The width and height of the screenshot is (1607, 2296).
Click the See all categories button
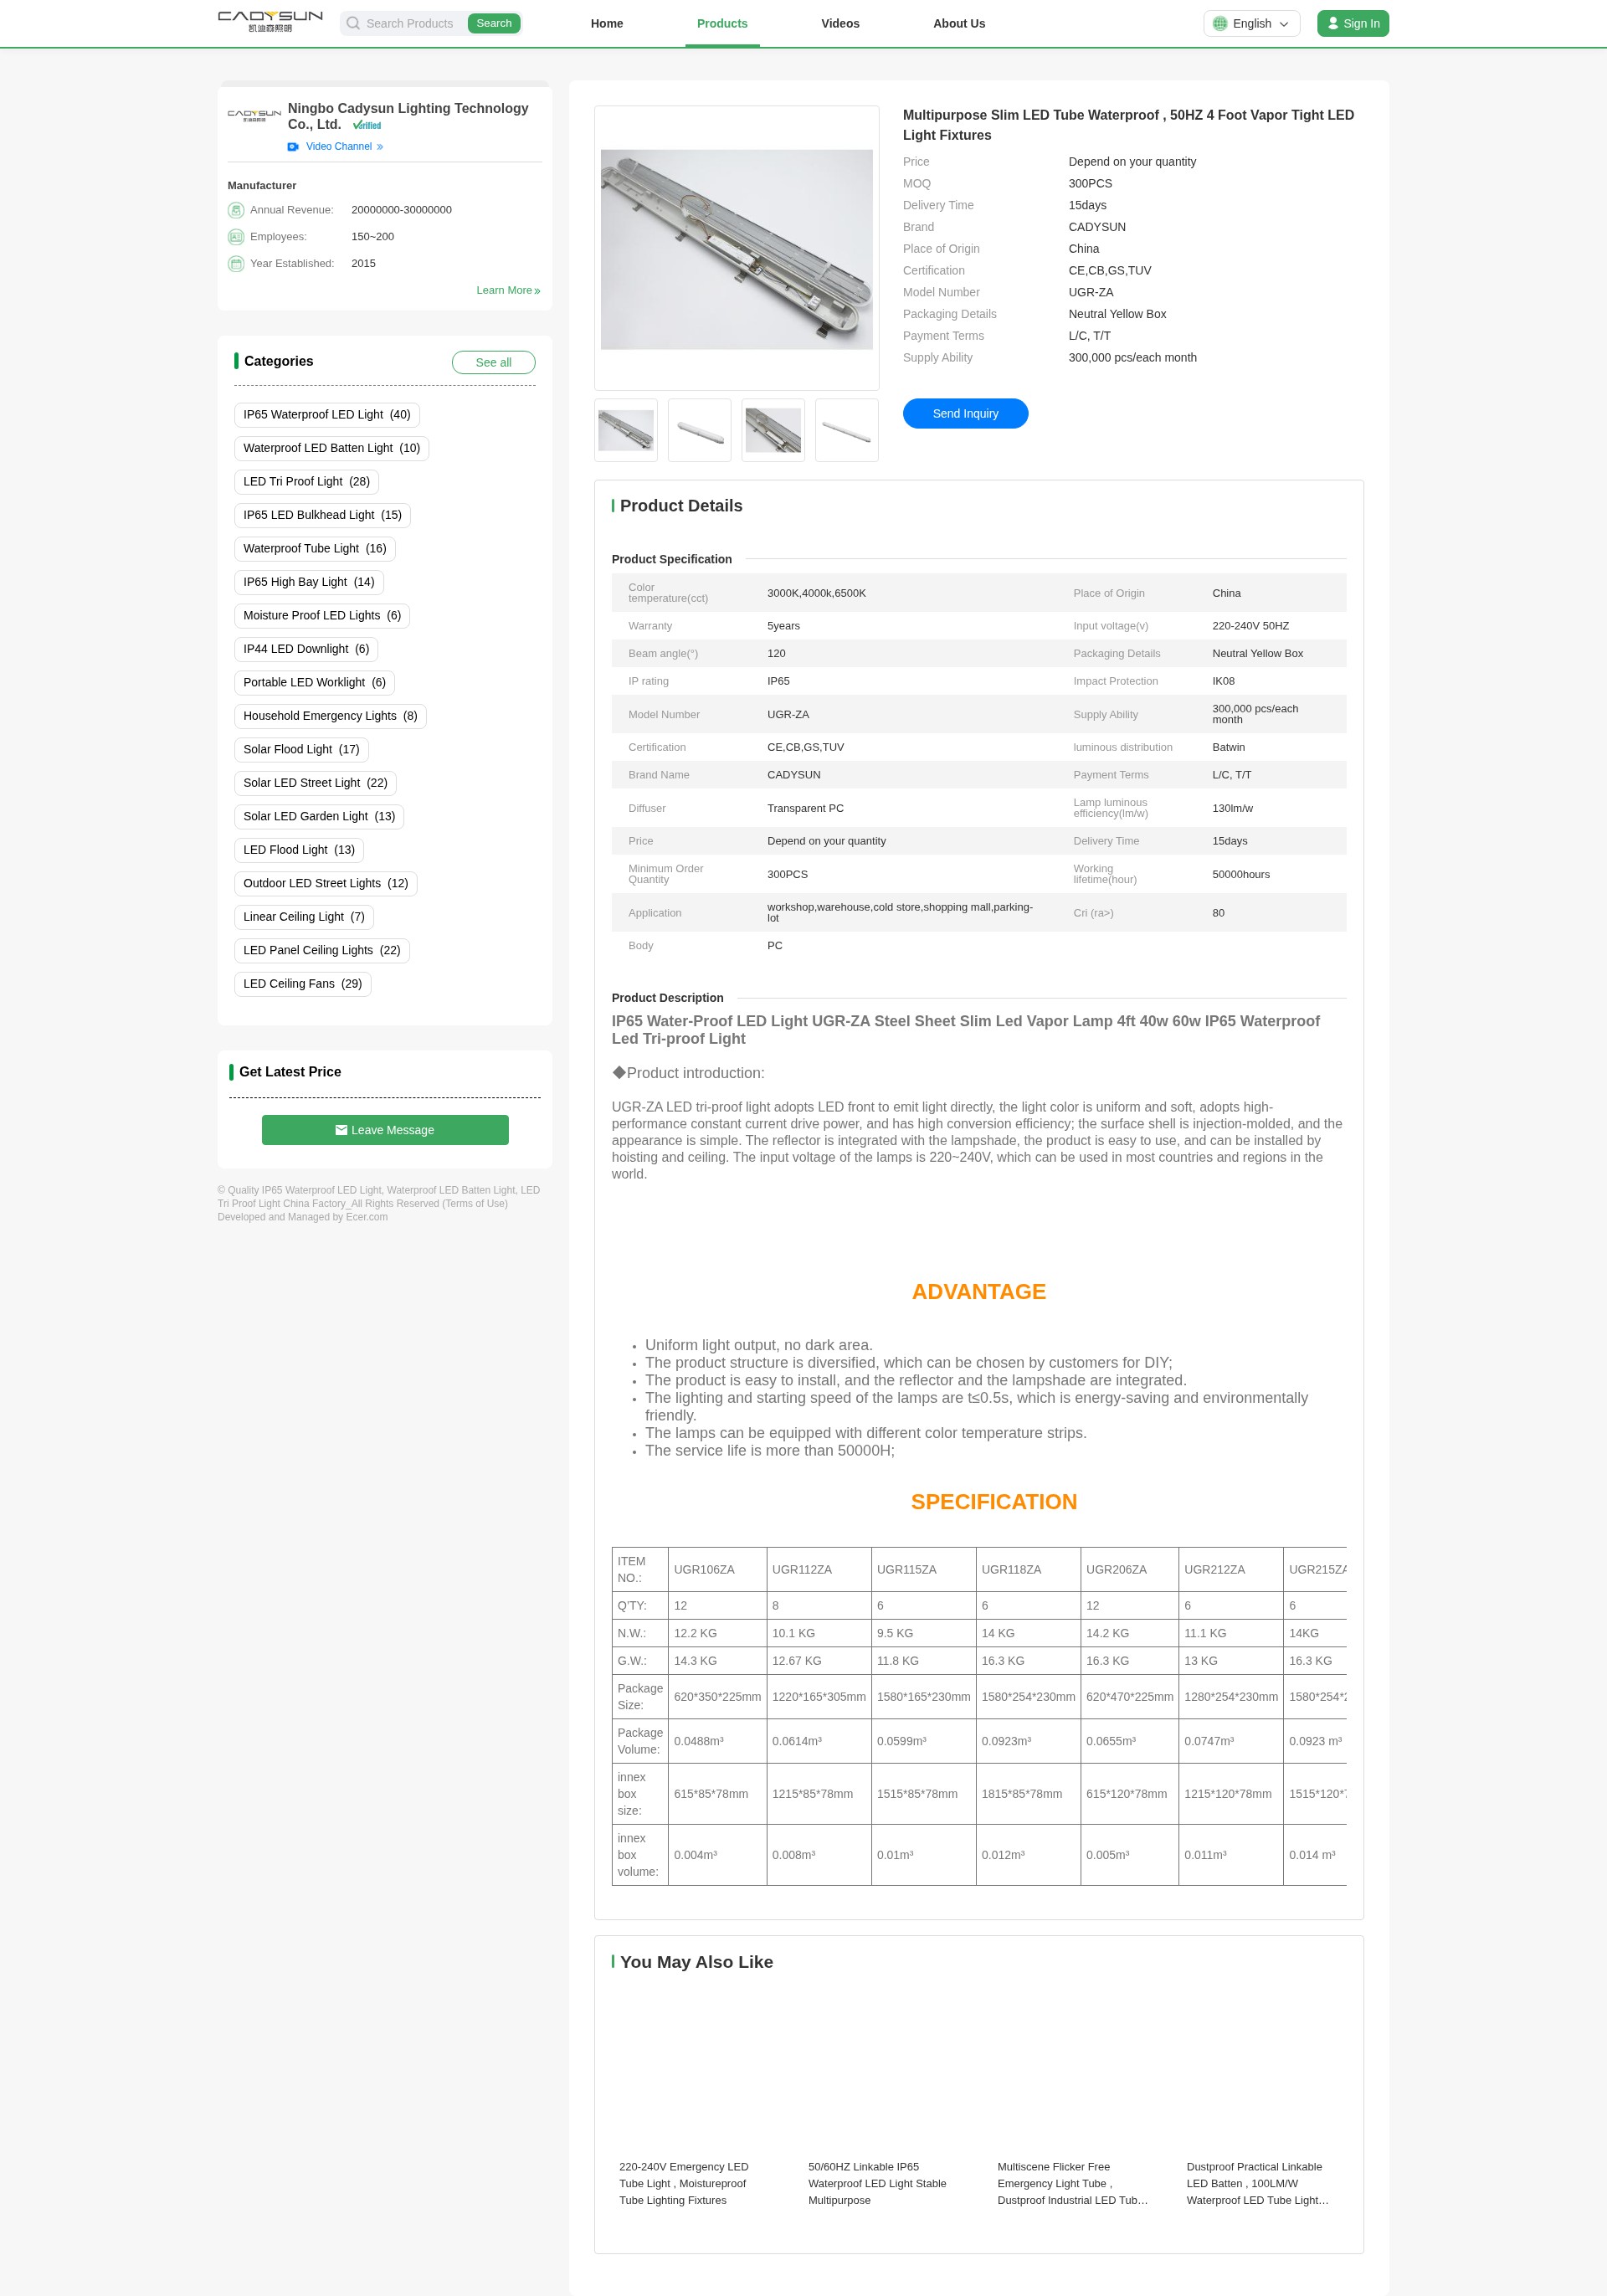click(x=493, y=362)
